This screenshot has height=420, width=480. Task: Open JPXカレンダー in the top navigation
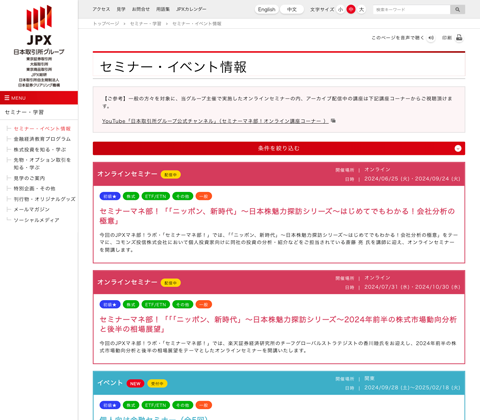click(191, 9)
